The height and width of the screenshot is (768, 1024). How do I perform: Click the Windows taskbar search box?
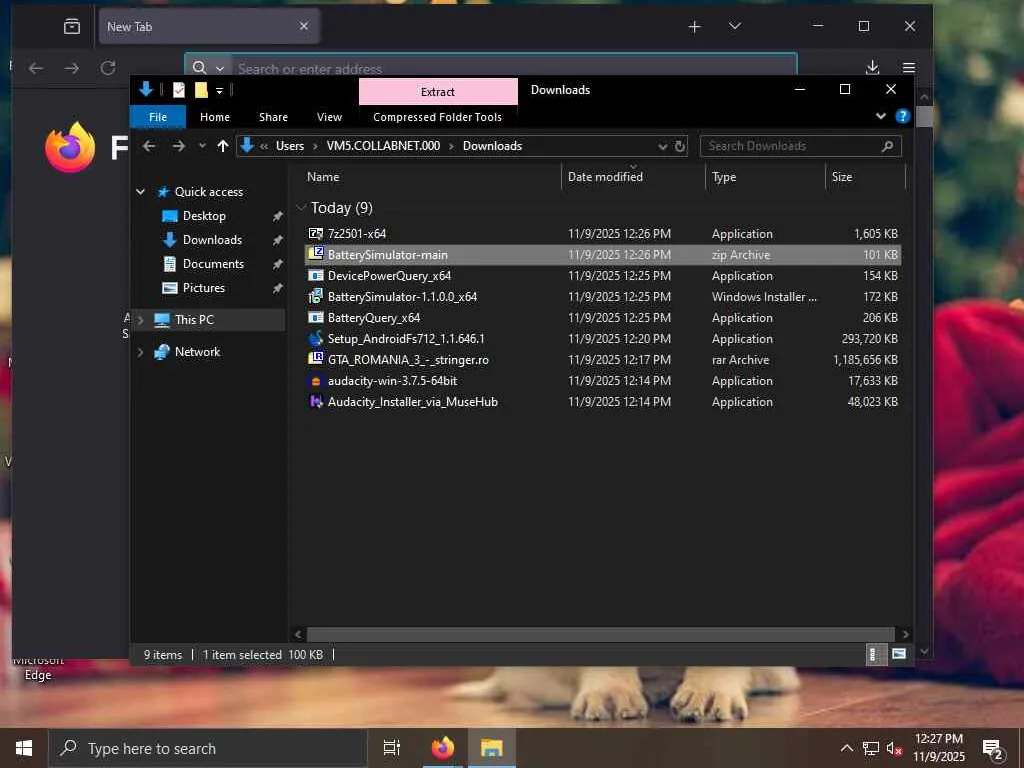point(208,748)
